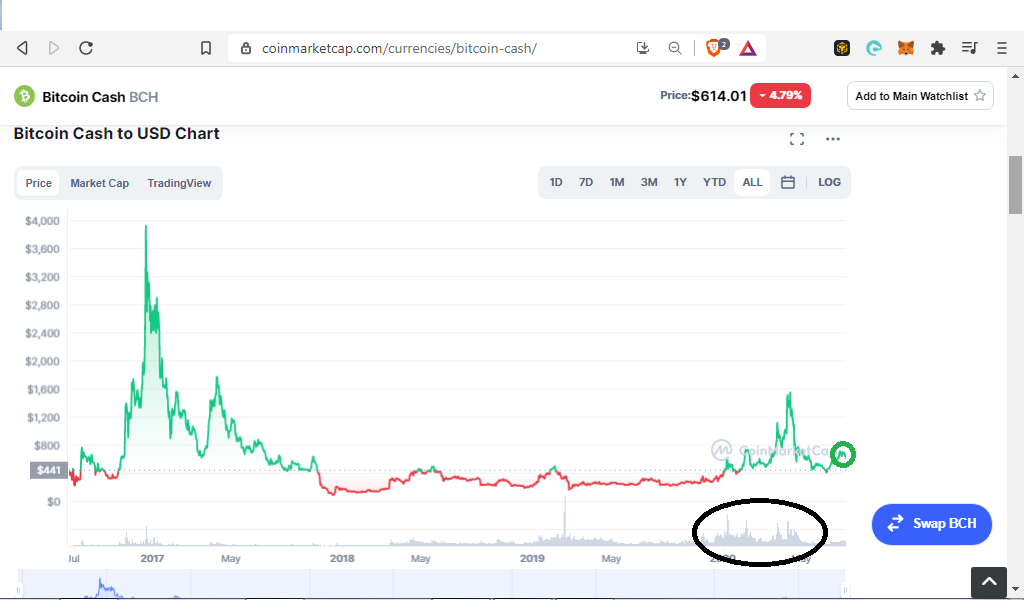Open the extensions puzzle icon
Screen dimensions: 1024x600
pos(938,48)
